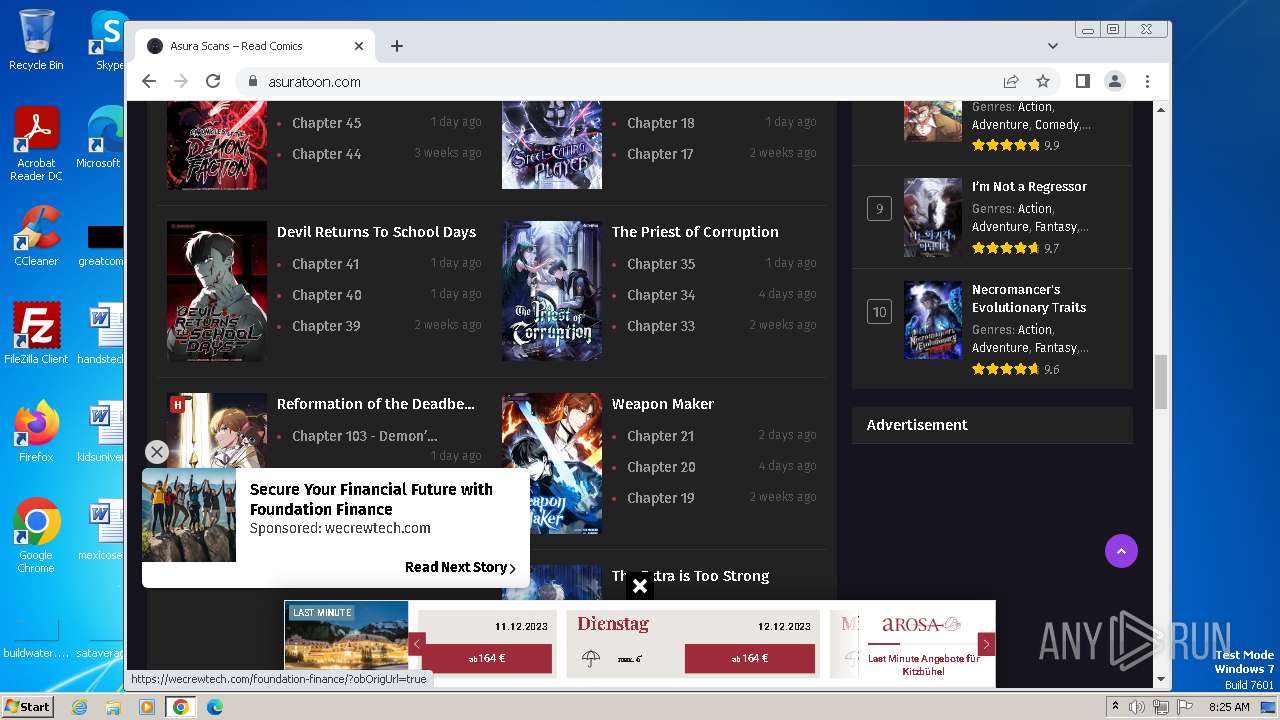Open FileZilla Client desktop shortcut
Viewport: 1280px width, 720px height.
pos(36,334)
